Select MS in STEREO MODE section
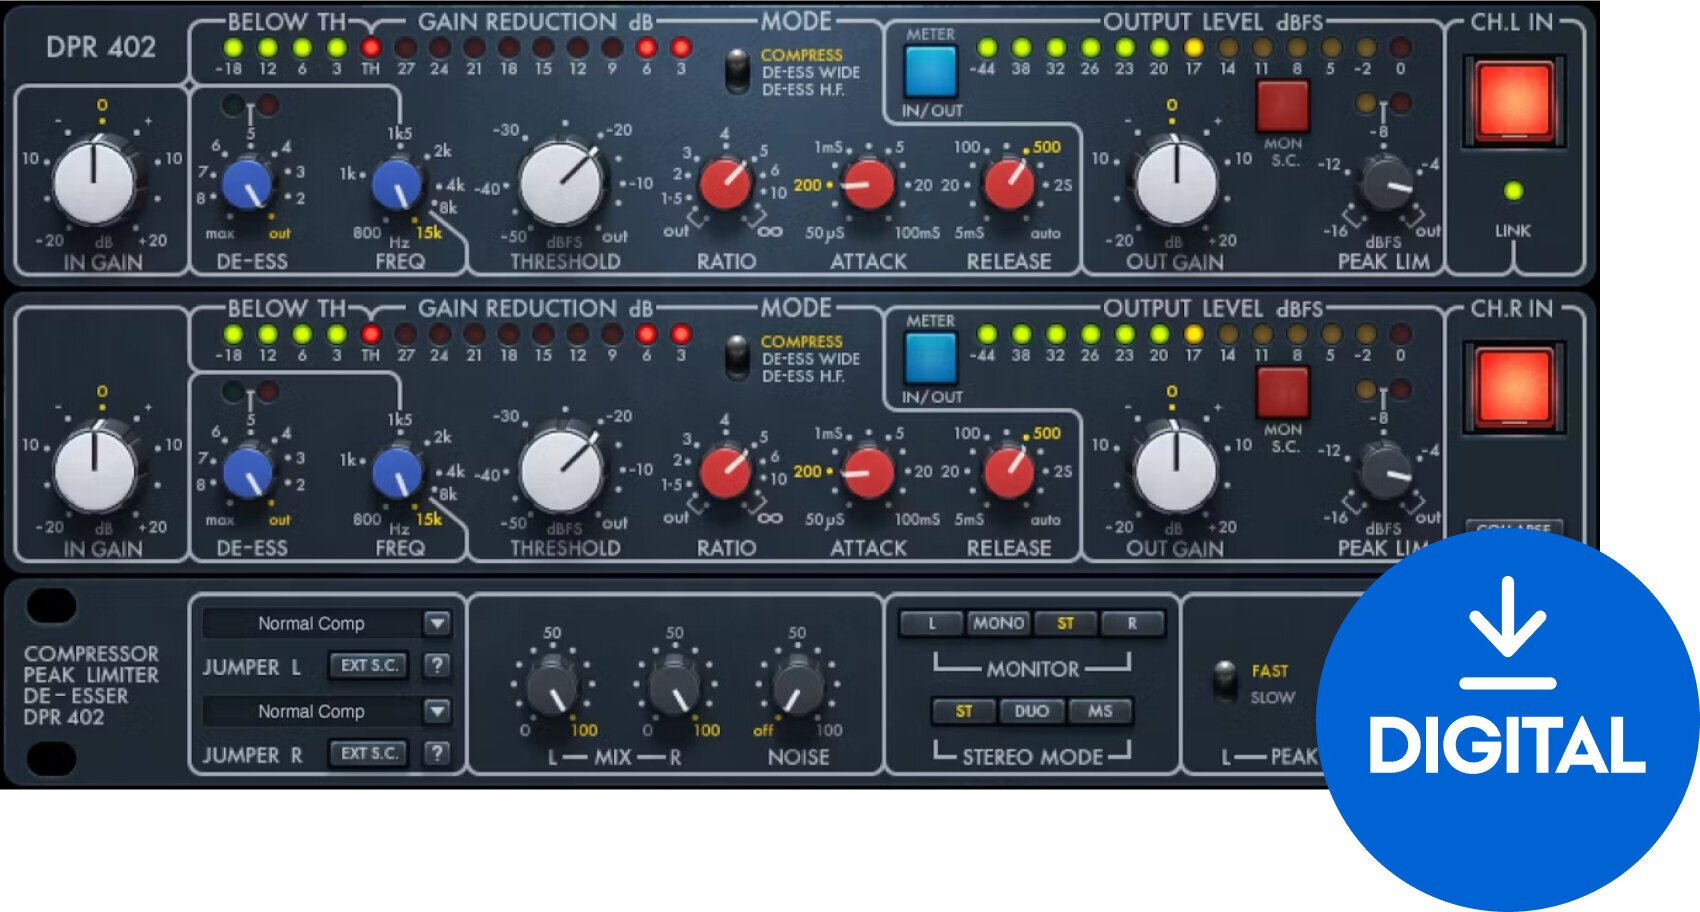1700x912 pixels. click(1099, 711)
